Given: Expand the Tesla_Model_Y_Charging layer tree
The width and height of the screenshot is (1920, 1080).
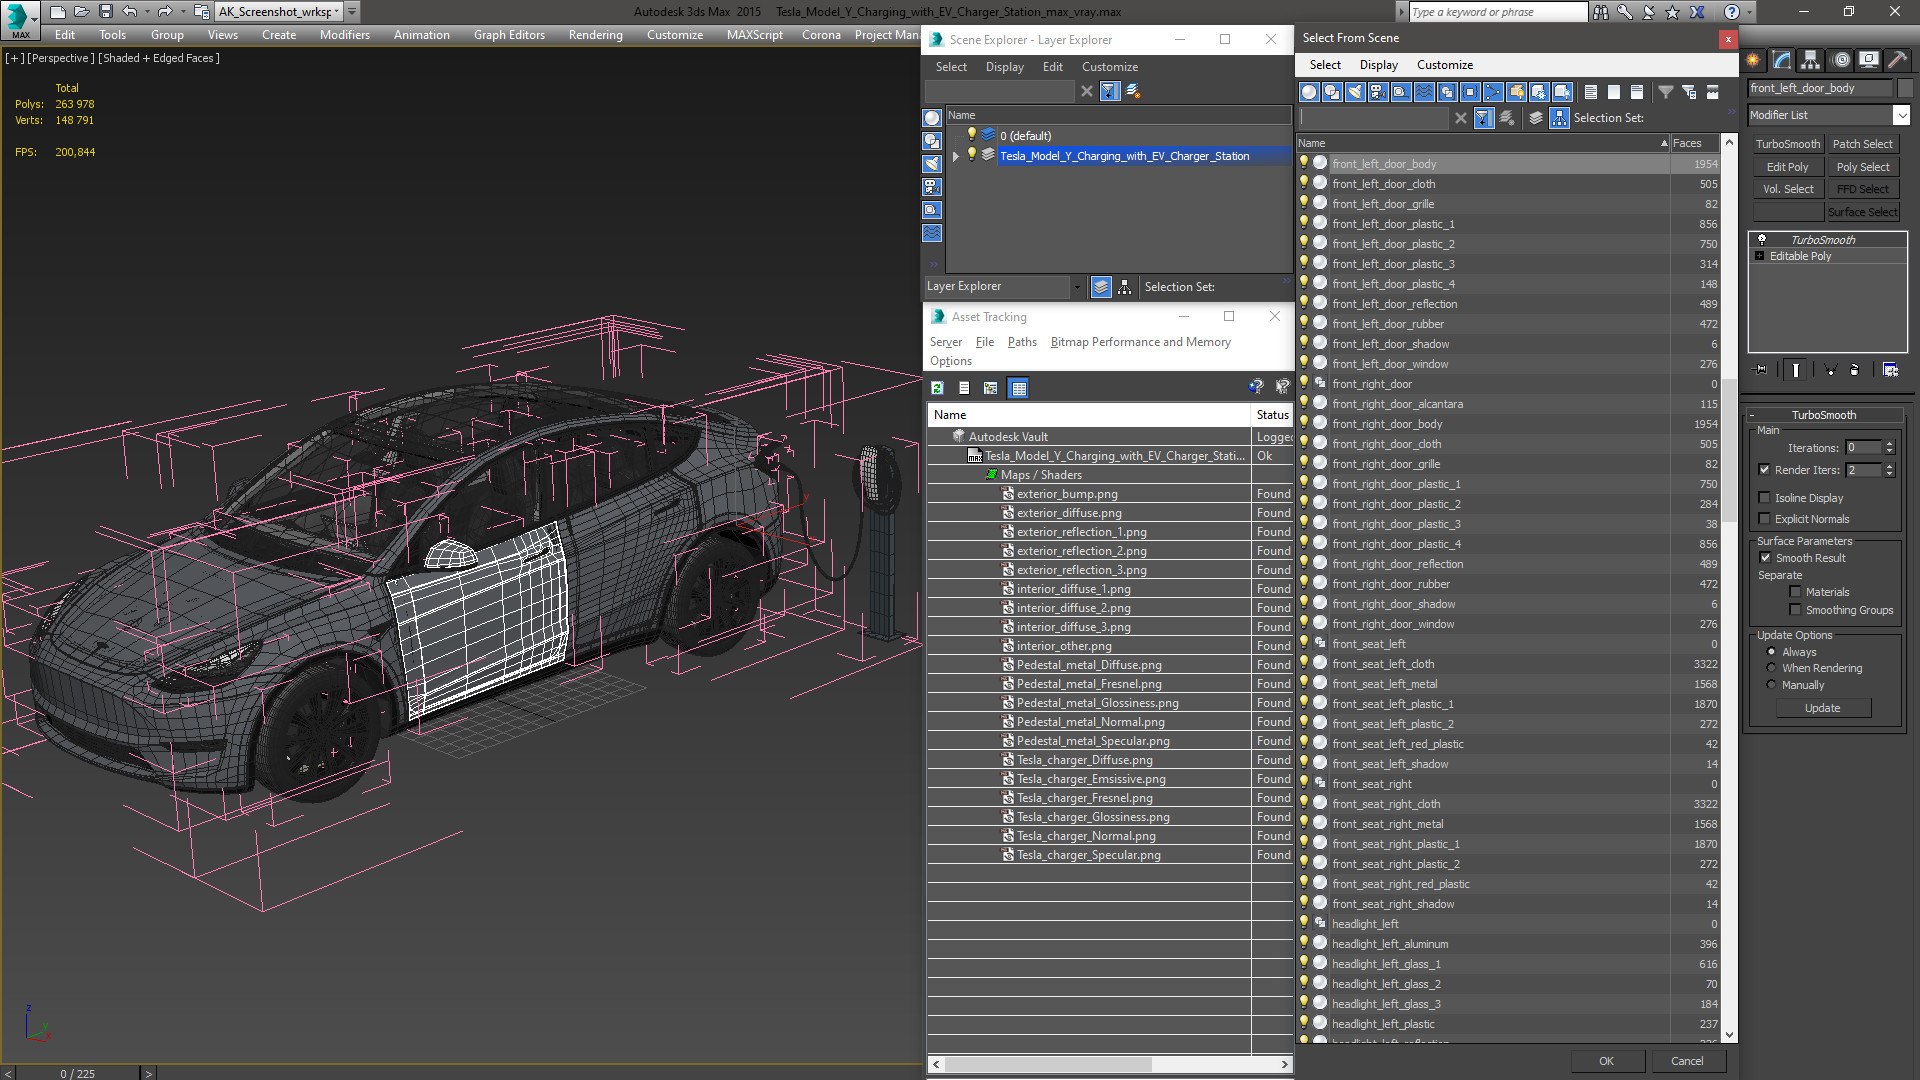Looking at the screenshot, I should 956,156.
